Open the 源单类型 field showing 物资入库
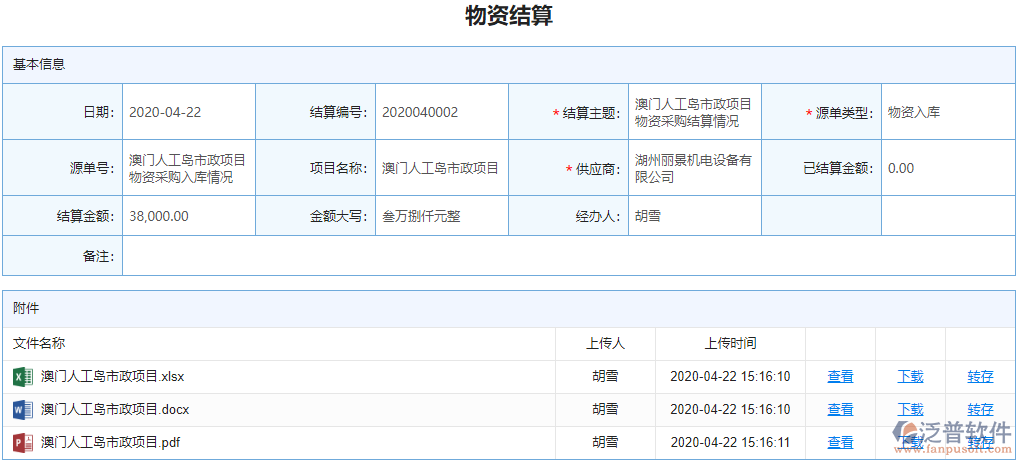The image size is (1022, 465). pos(946,112)
